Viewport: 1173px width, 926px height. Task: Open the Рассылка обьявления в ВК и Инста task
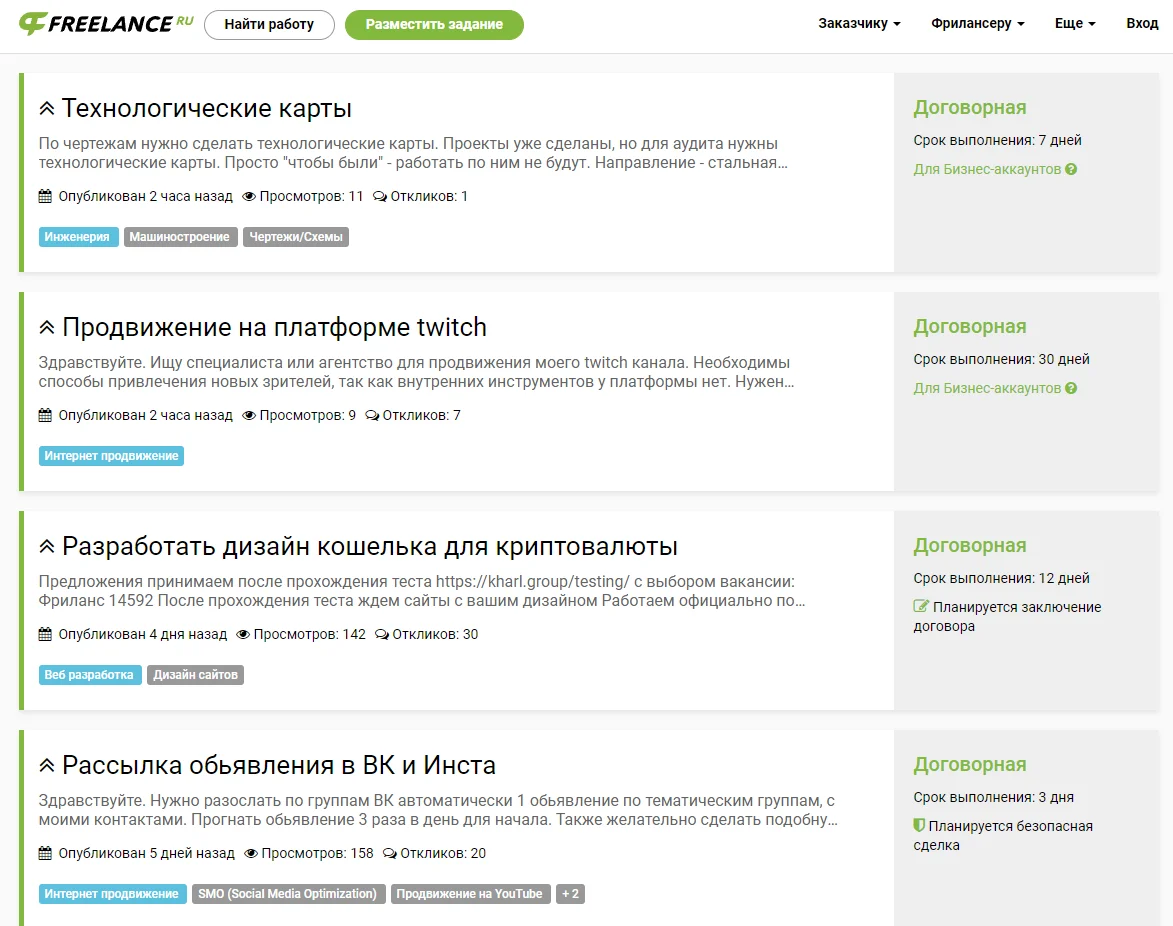[x=278, y=765]
